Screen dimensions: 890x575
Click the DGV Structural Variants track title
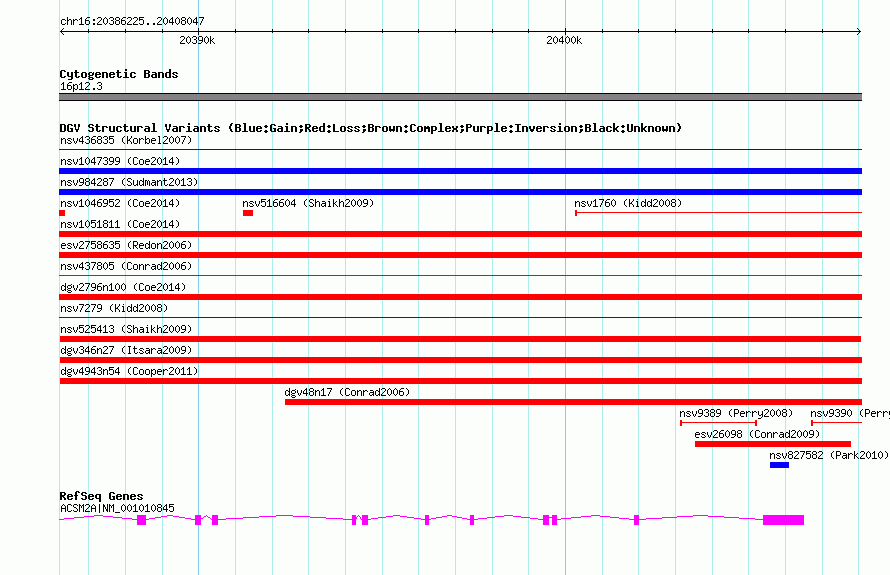pos(371,128)
